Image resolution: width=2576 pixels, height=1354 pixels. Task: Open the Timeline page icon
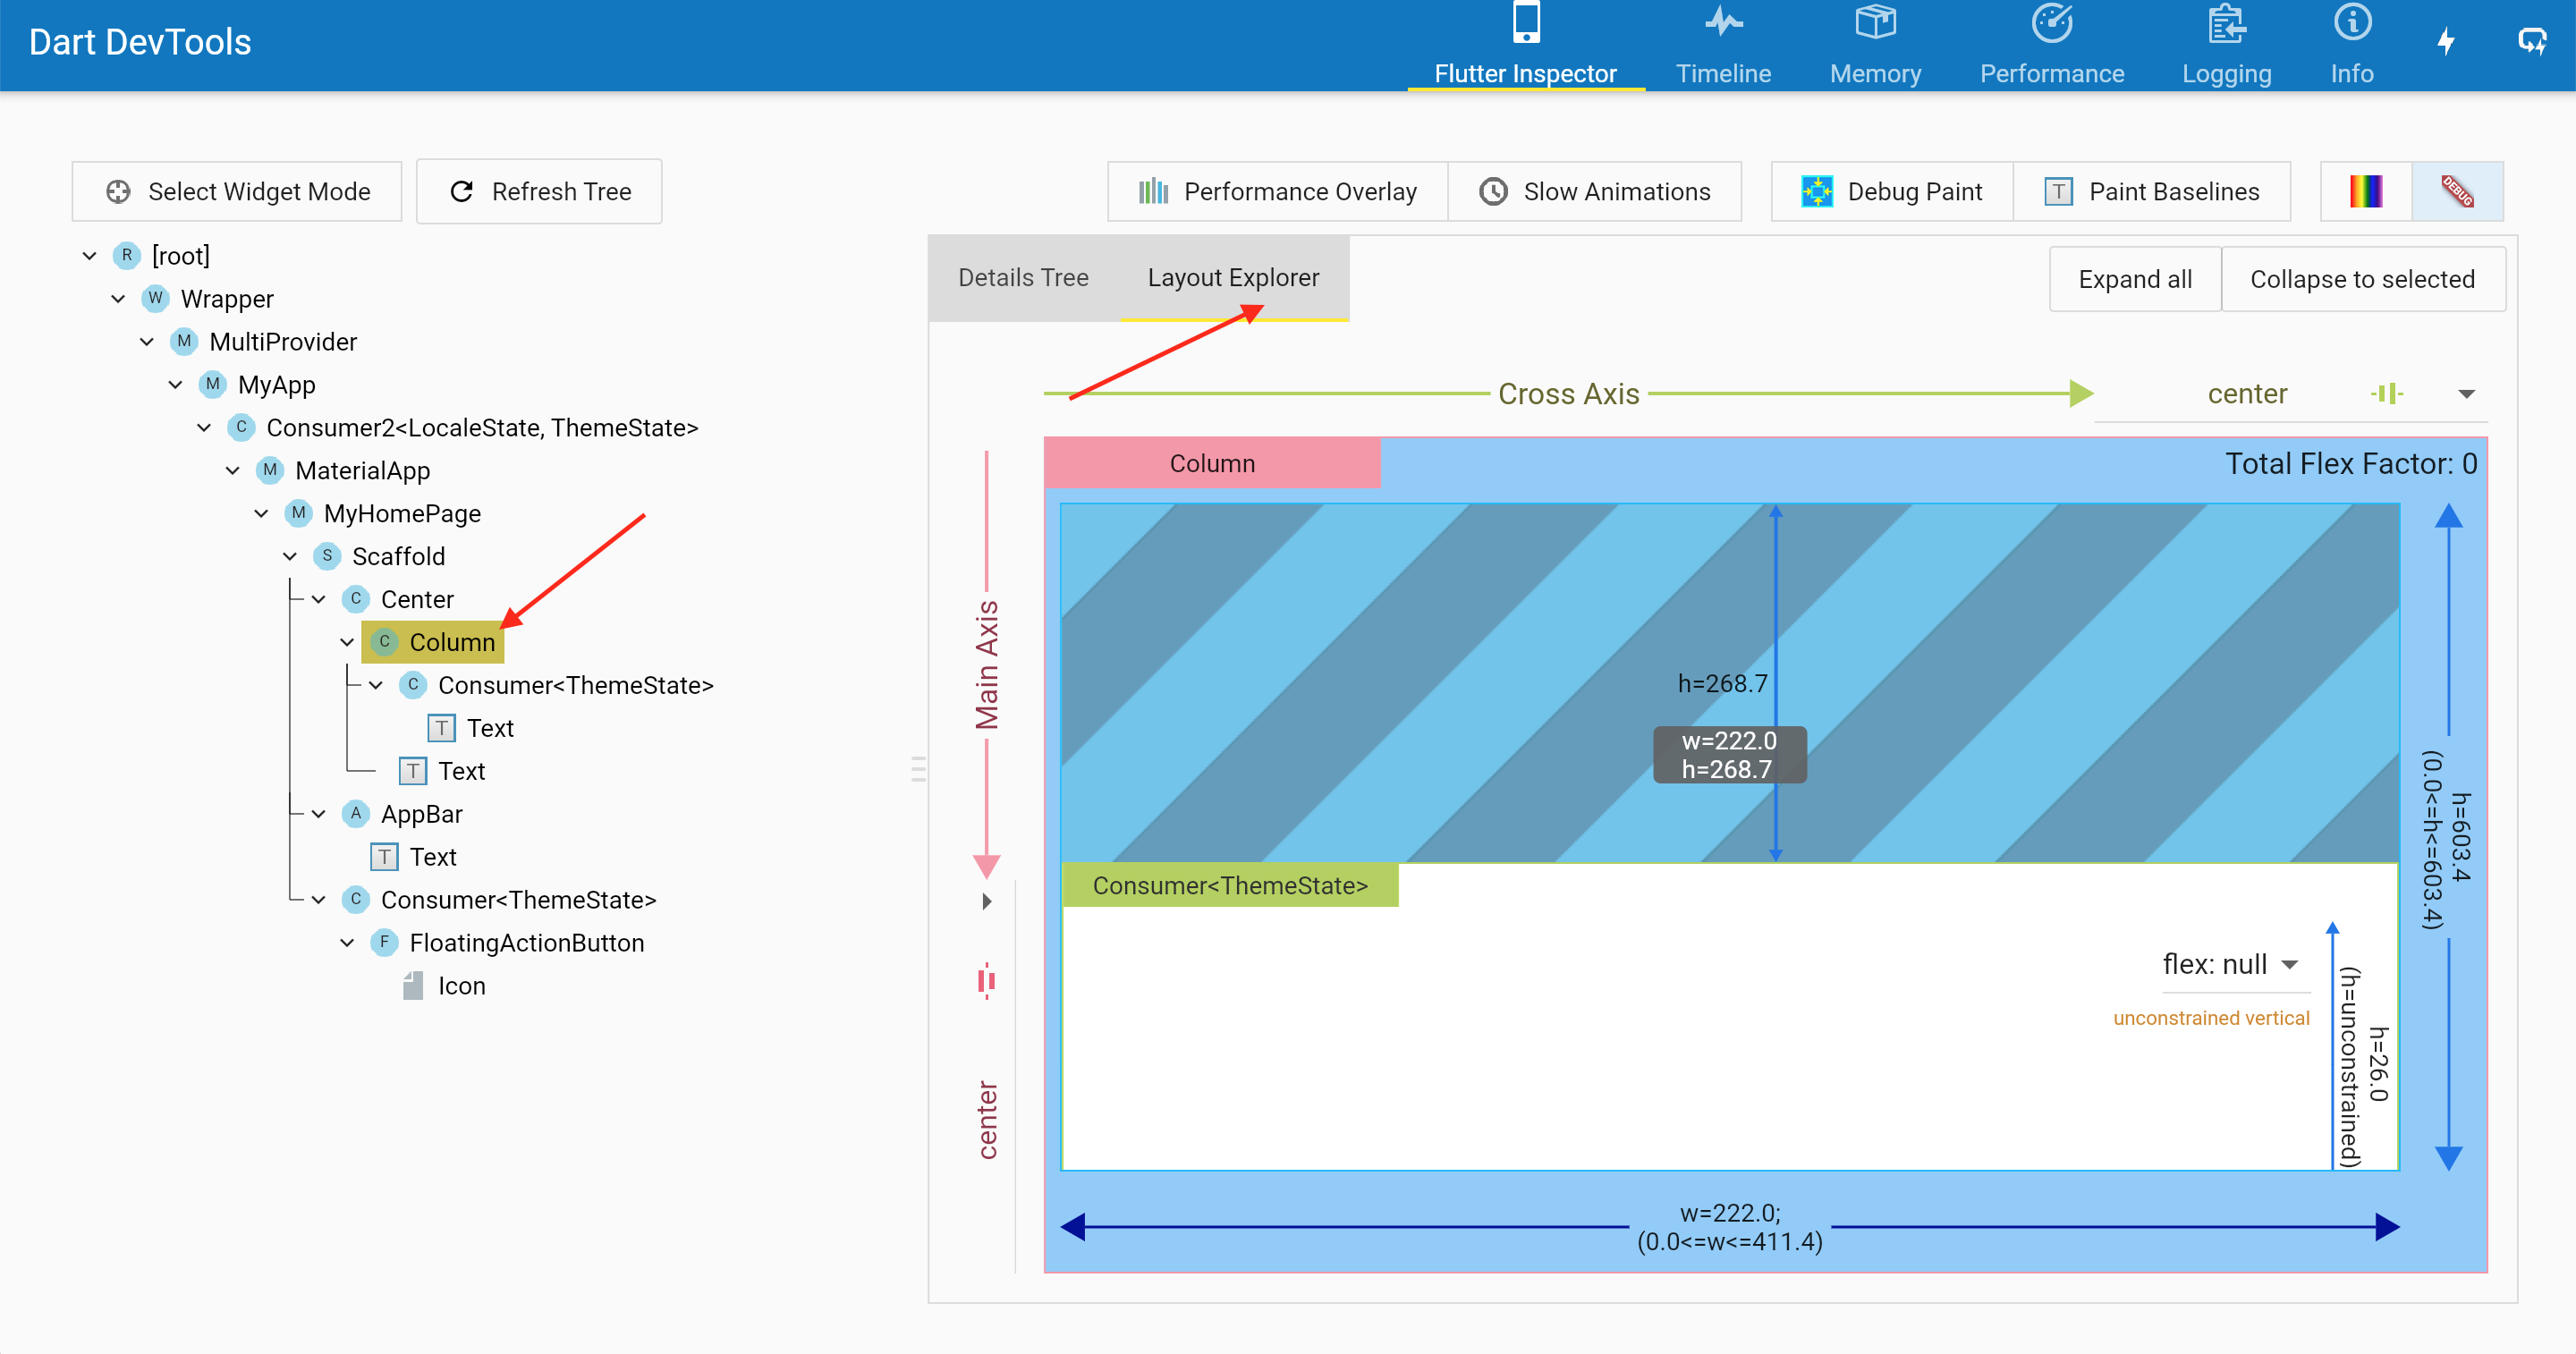coord(1723,22)
